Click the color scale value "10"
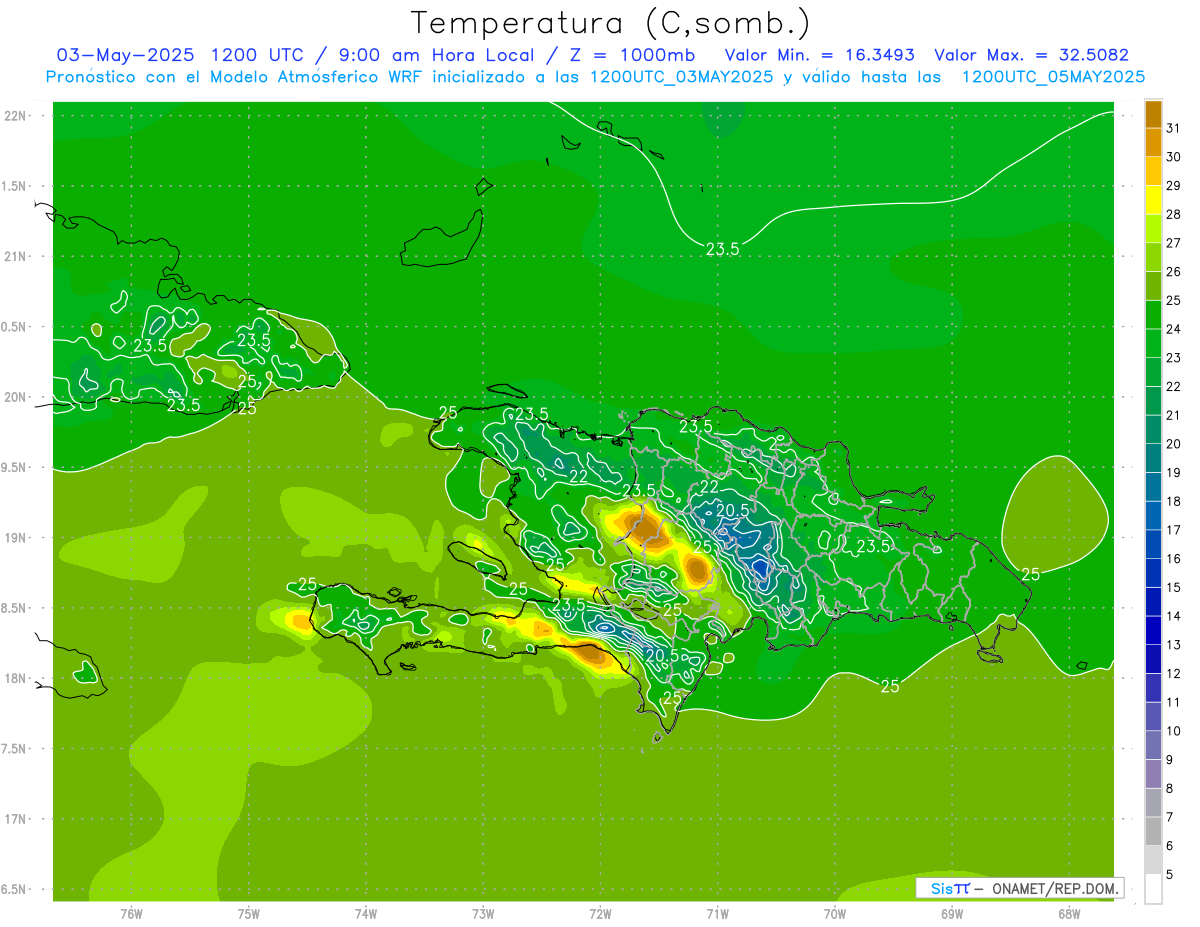Image resolution: width=1200 pixels, height=927 pixels. (x=1173, y=731)
